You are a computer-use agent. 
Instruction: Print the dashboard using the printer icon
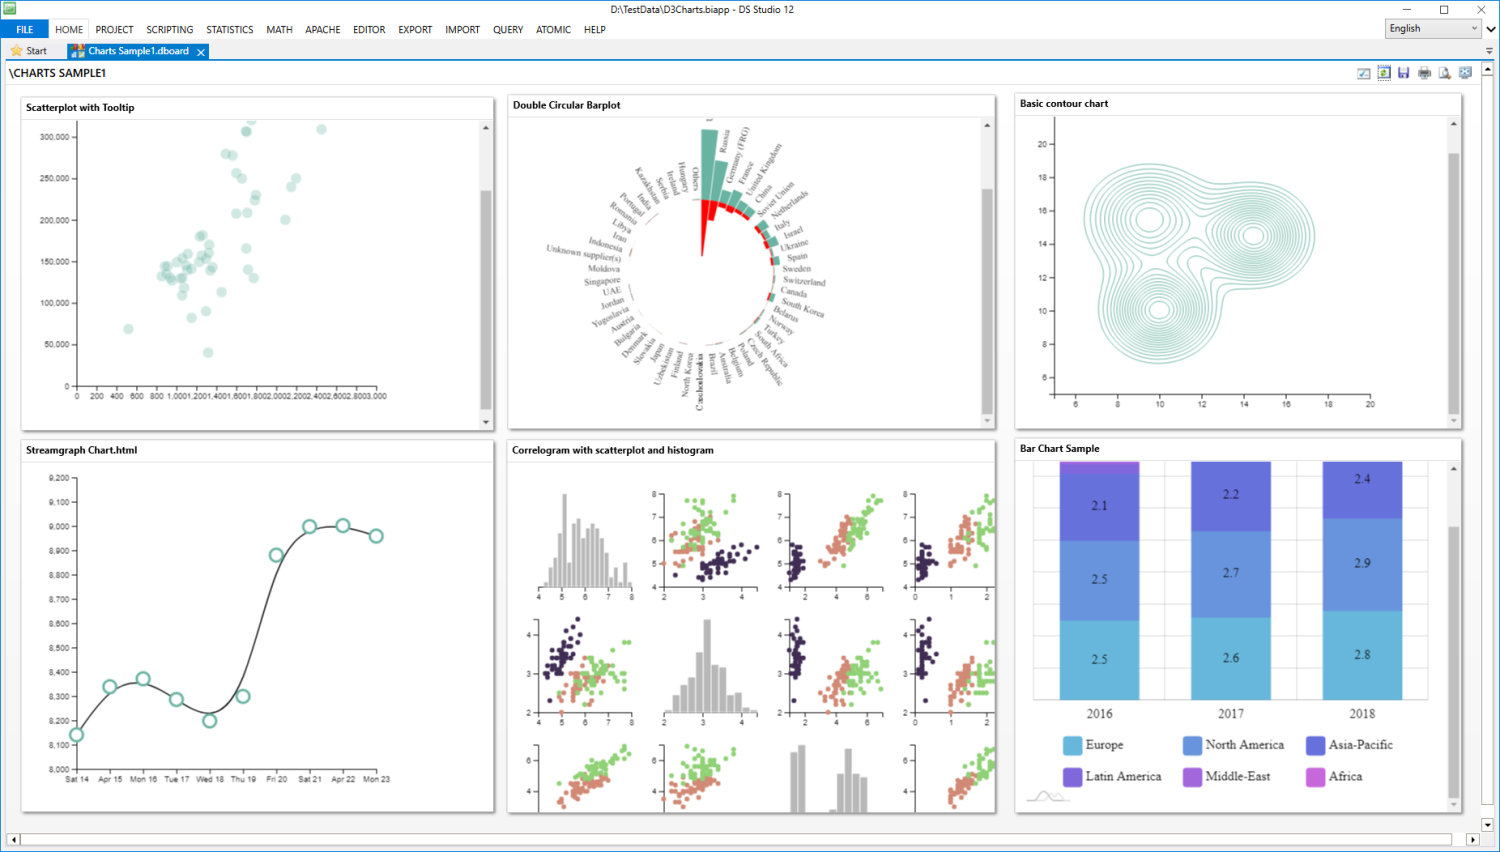1424,72
